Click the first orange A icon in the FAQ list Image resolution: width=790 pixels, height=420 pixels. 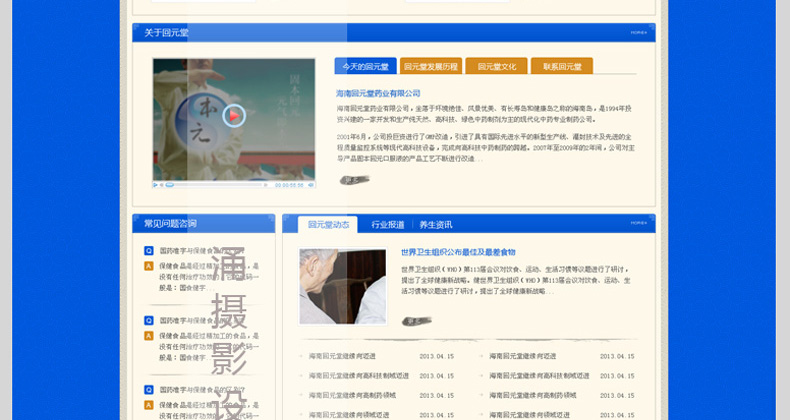click(149, 266)
